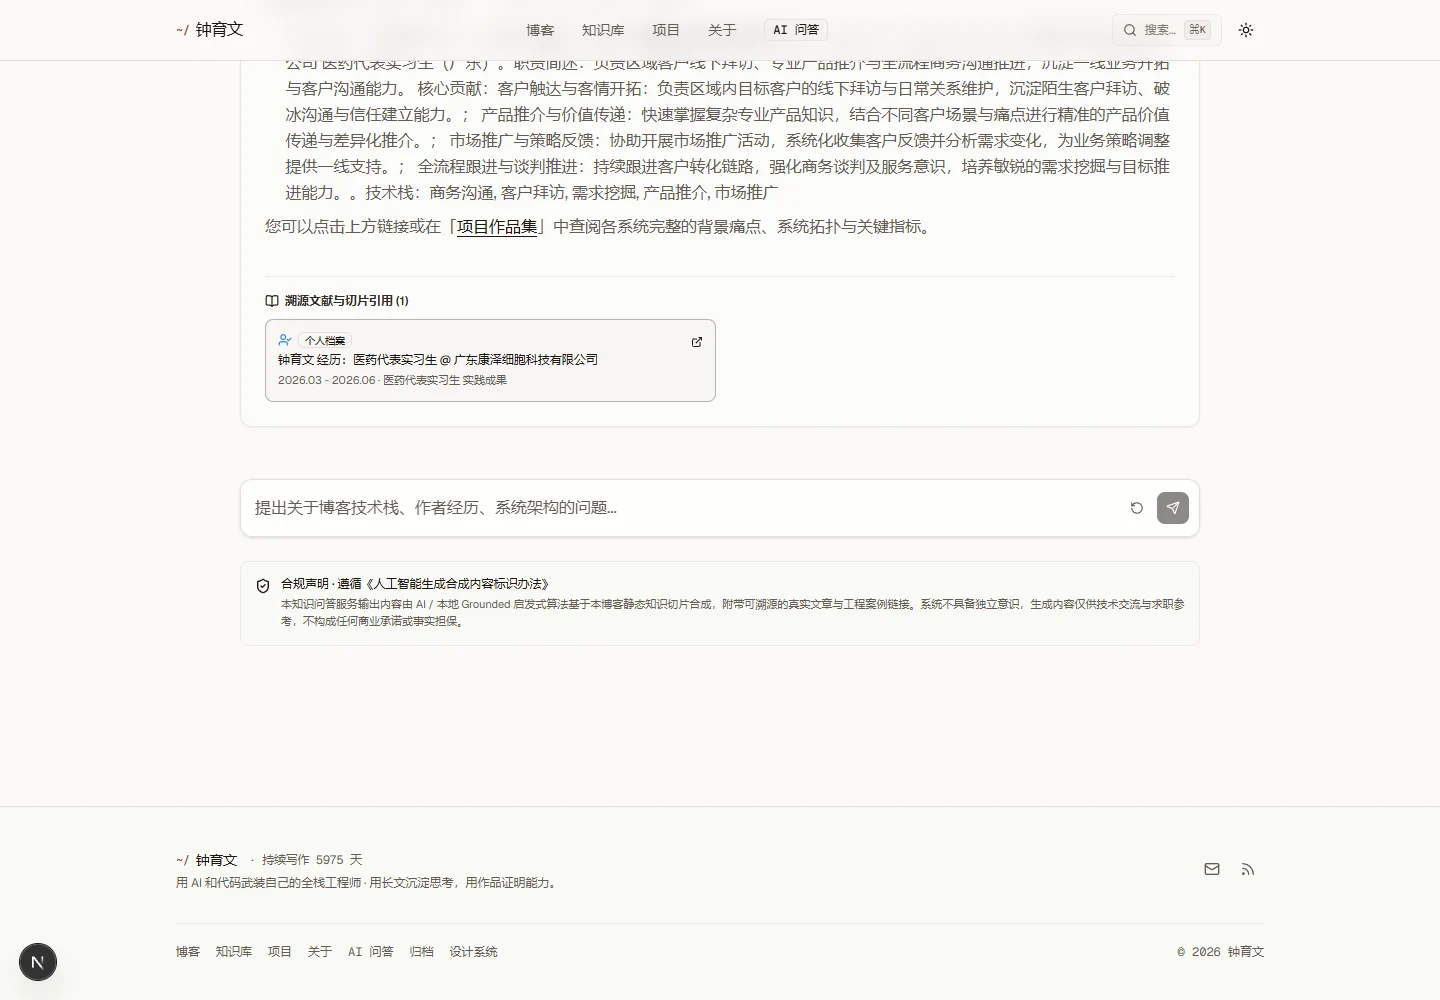Open the 博客 tab in the top navigation
The height and width of the screenshot is (1000, 1440).
pos(540,30)
